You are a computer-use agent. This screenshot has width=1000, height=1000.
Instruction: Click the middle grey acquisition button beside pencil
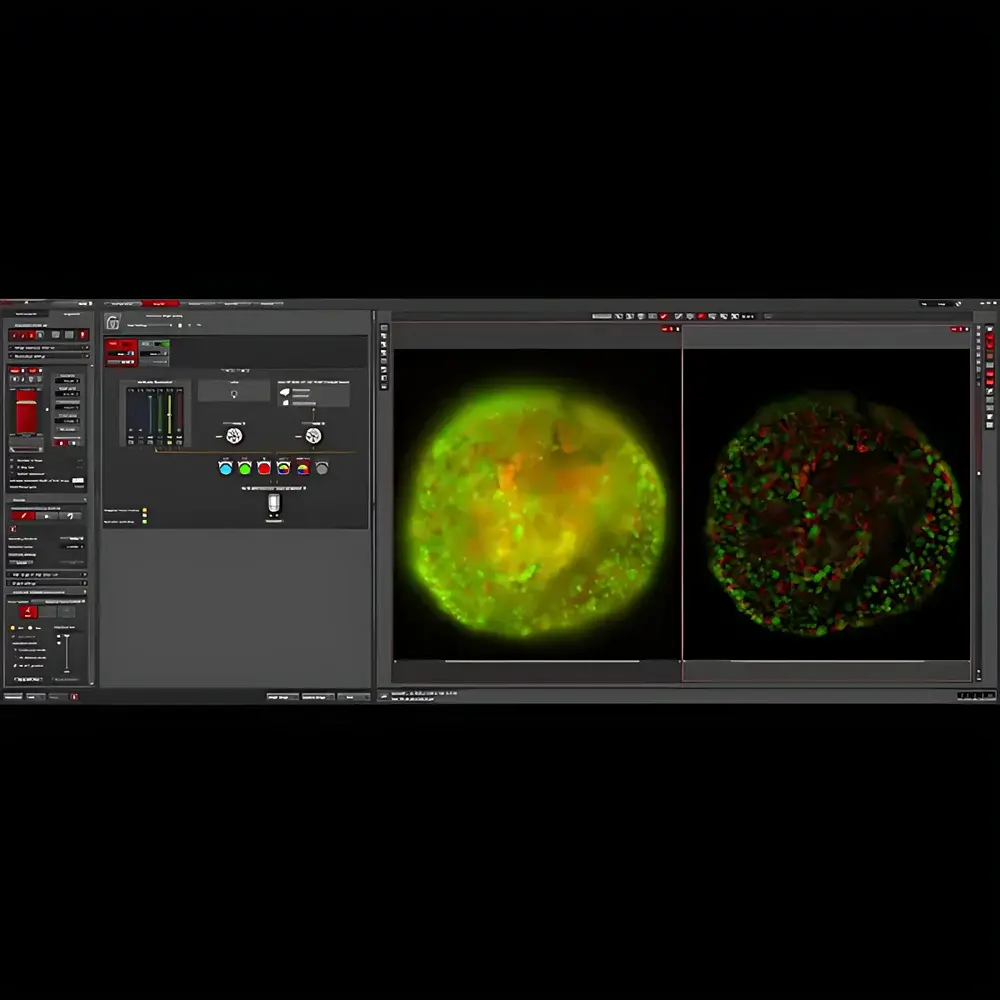click(47, 515)
